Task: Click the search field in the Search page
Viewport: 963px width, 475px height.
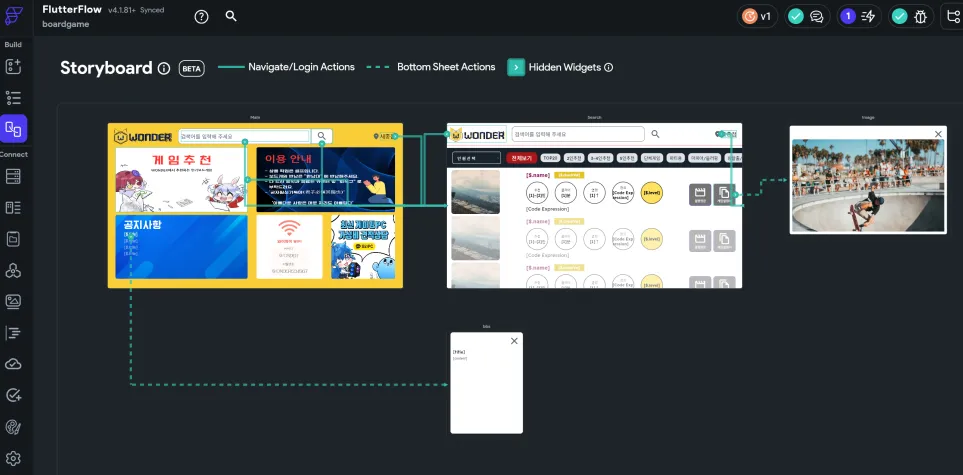Action: (x=577, y=134)
